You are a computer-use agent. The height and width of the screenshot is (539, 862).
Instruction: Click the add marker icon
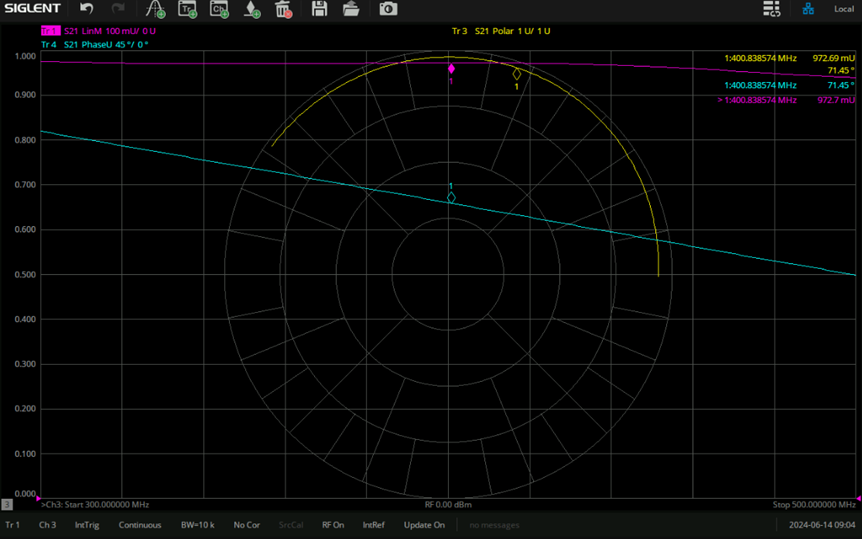point(252,9)
